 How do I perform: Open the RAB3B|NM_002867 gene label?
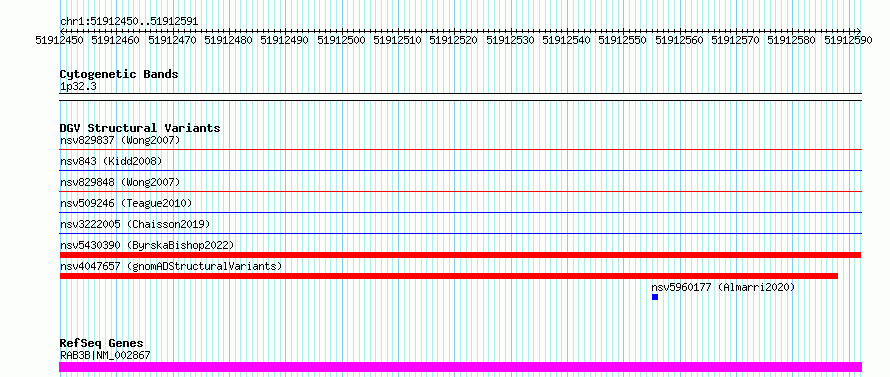click(x=105, y=355)
